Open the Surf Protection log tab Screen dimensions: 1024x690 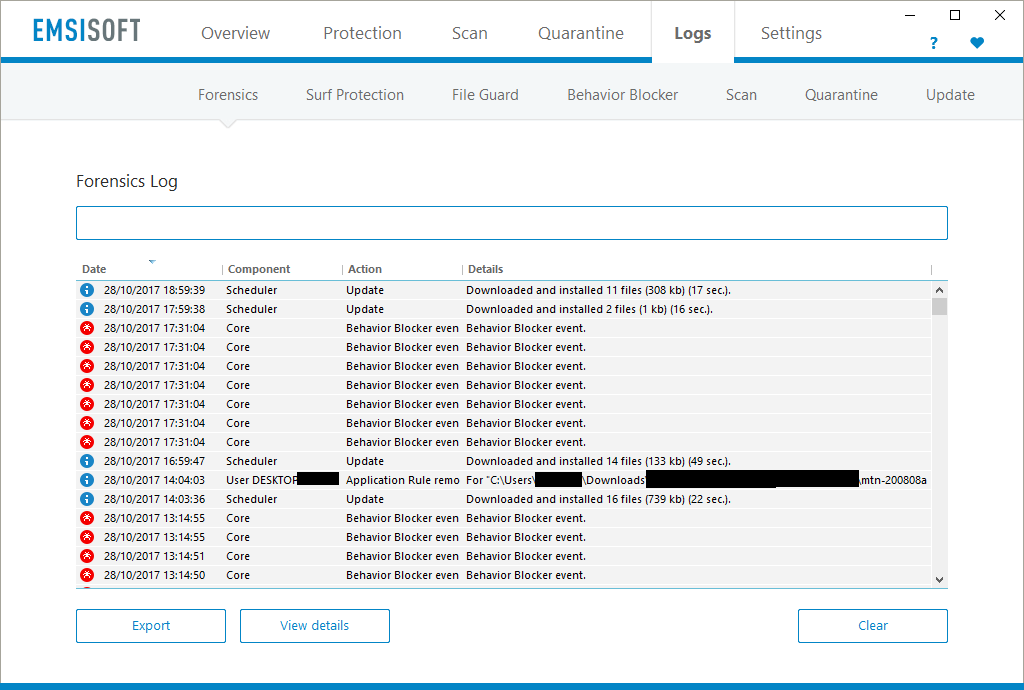355,95
